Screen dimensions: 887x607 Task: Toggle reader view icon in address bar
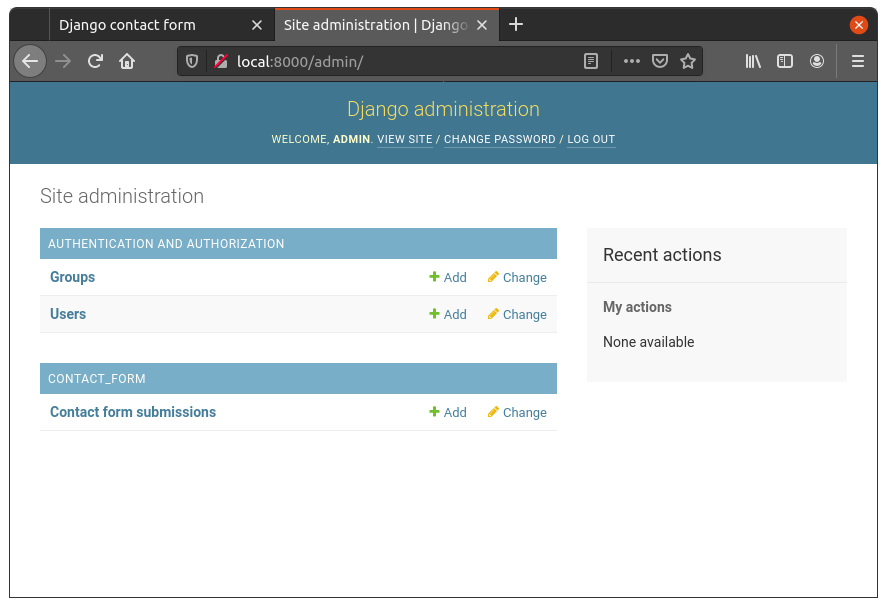(x=591, y=61)
